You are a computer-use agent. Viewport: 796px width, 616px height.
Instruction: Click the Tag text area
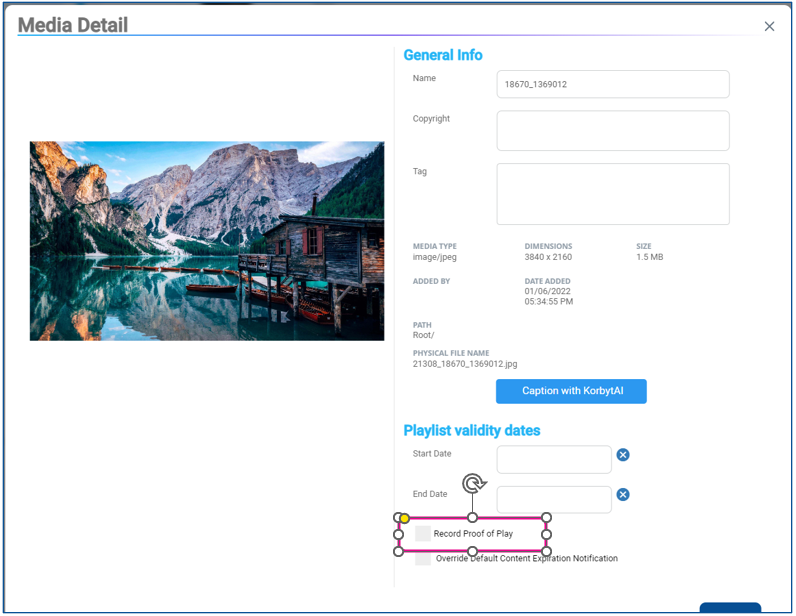click(613, 194)
